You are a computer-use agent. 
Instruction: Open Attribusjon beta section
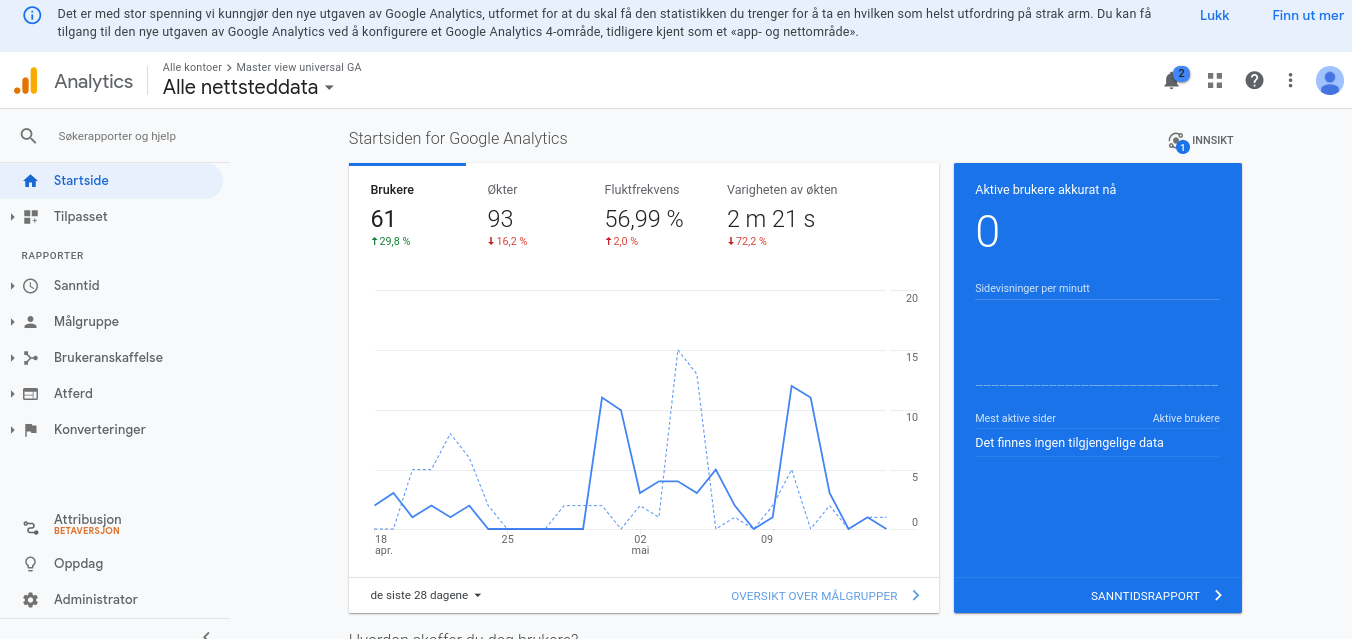click(x=87, y=525)
